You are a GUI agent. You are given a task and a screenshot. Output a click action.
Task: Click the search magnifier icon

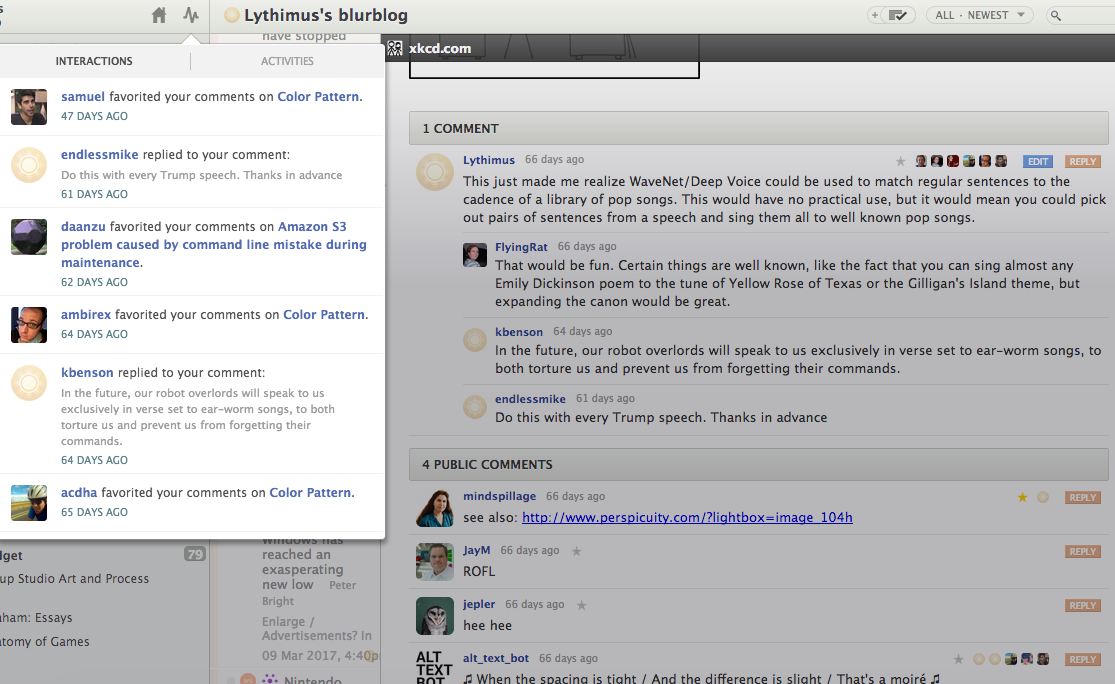tap(1056, 16)
